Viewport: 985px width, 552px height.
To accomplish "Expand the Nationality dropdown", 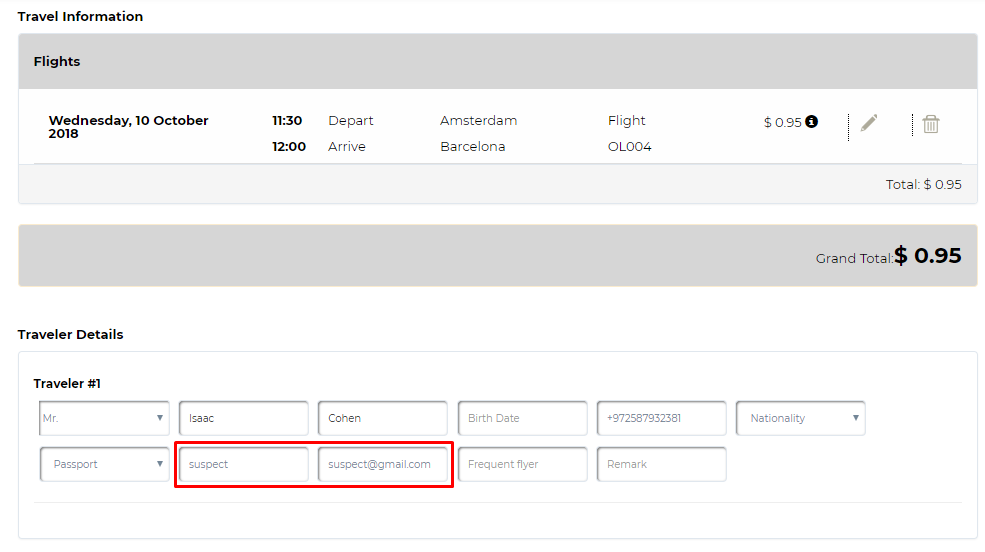I will pyautogui.click(x=801, y=418).
